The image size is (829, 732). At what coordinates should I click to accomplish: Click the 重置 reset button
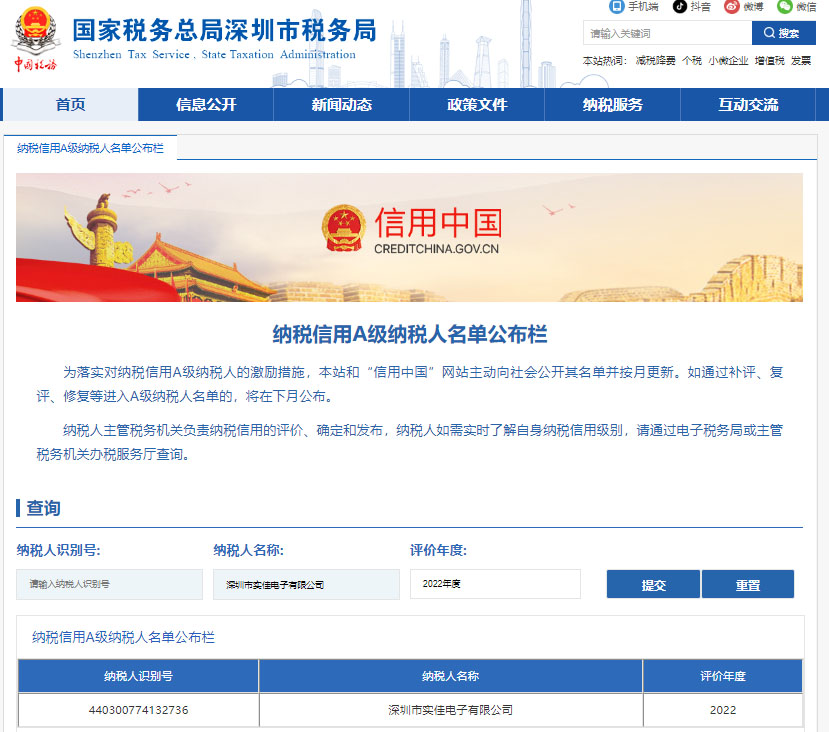coord(748,585)
